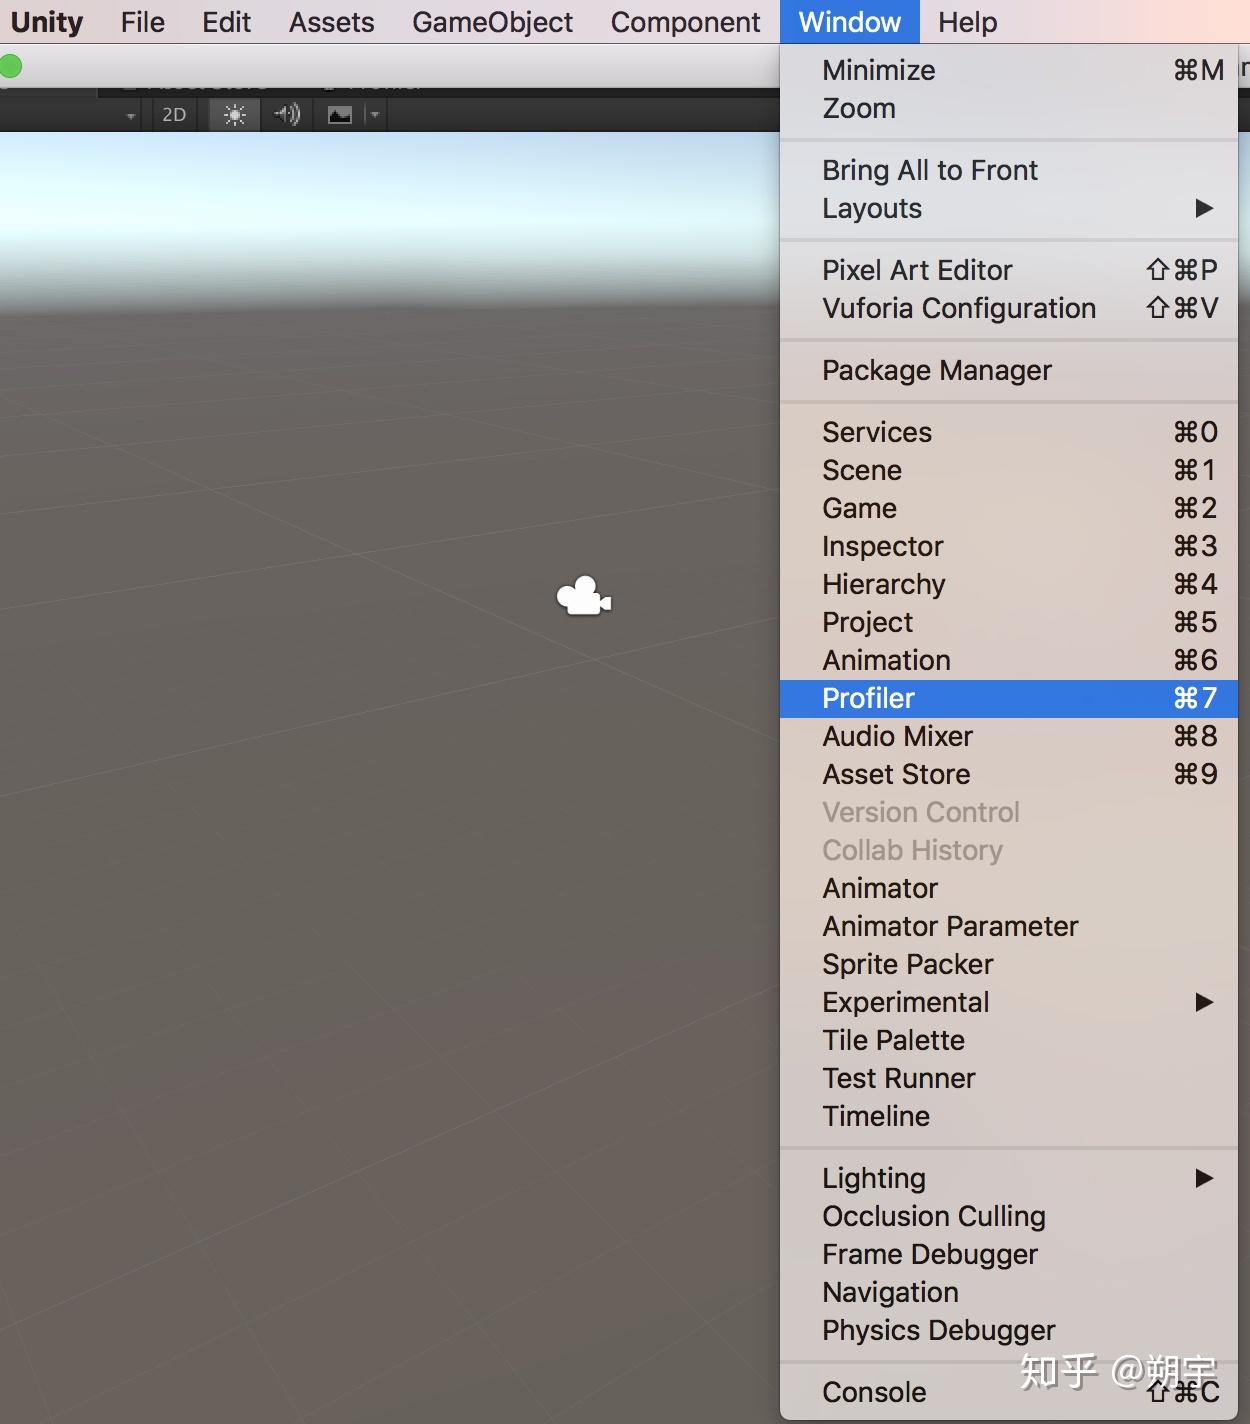
Task: Open the Component menu
Action: pos(685,22)
